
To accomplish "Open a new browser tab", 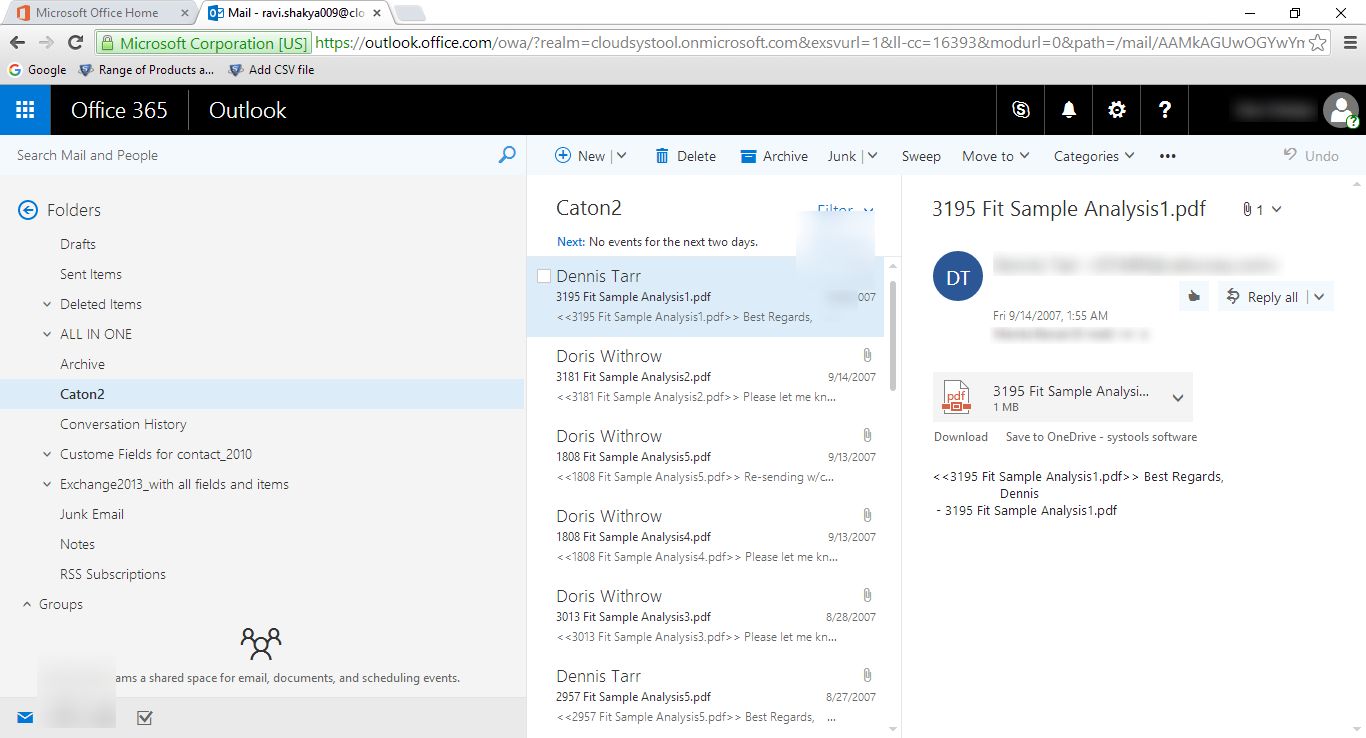I will point(410,13).
